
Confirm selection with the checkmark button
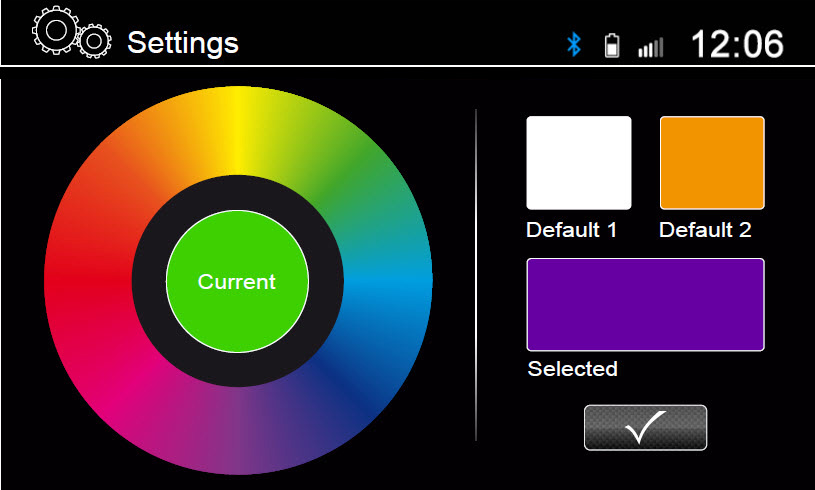[645, 428]
